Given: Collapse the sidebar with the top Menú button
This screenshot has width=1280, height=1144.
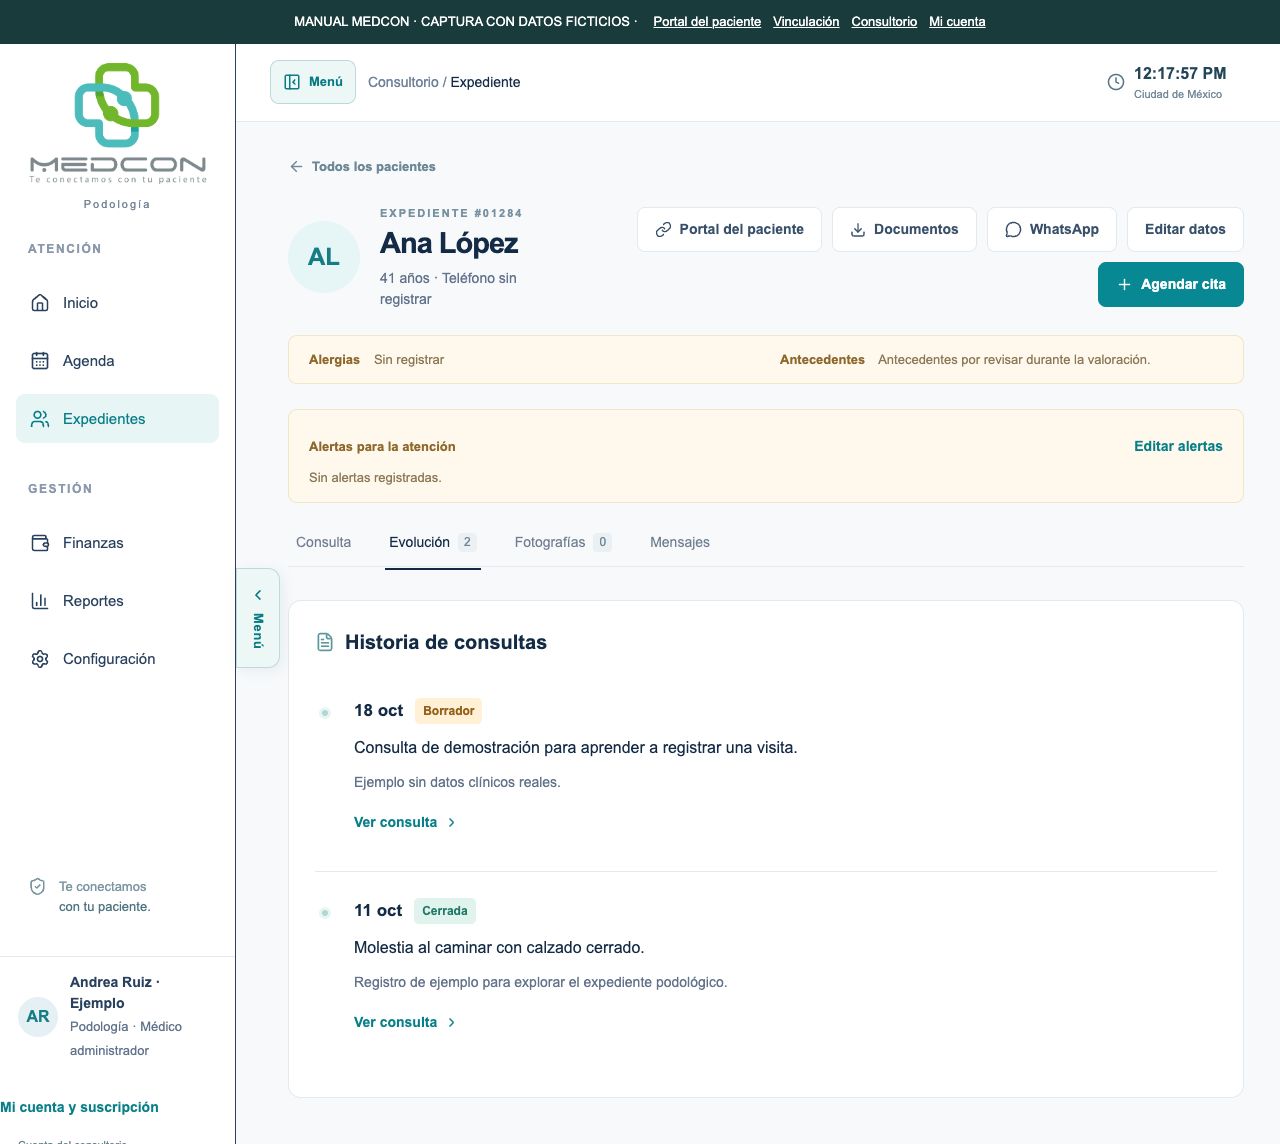Looking at the screenshot, I should [313, 82].
